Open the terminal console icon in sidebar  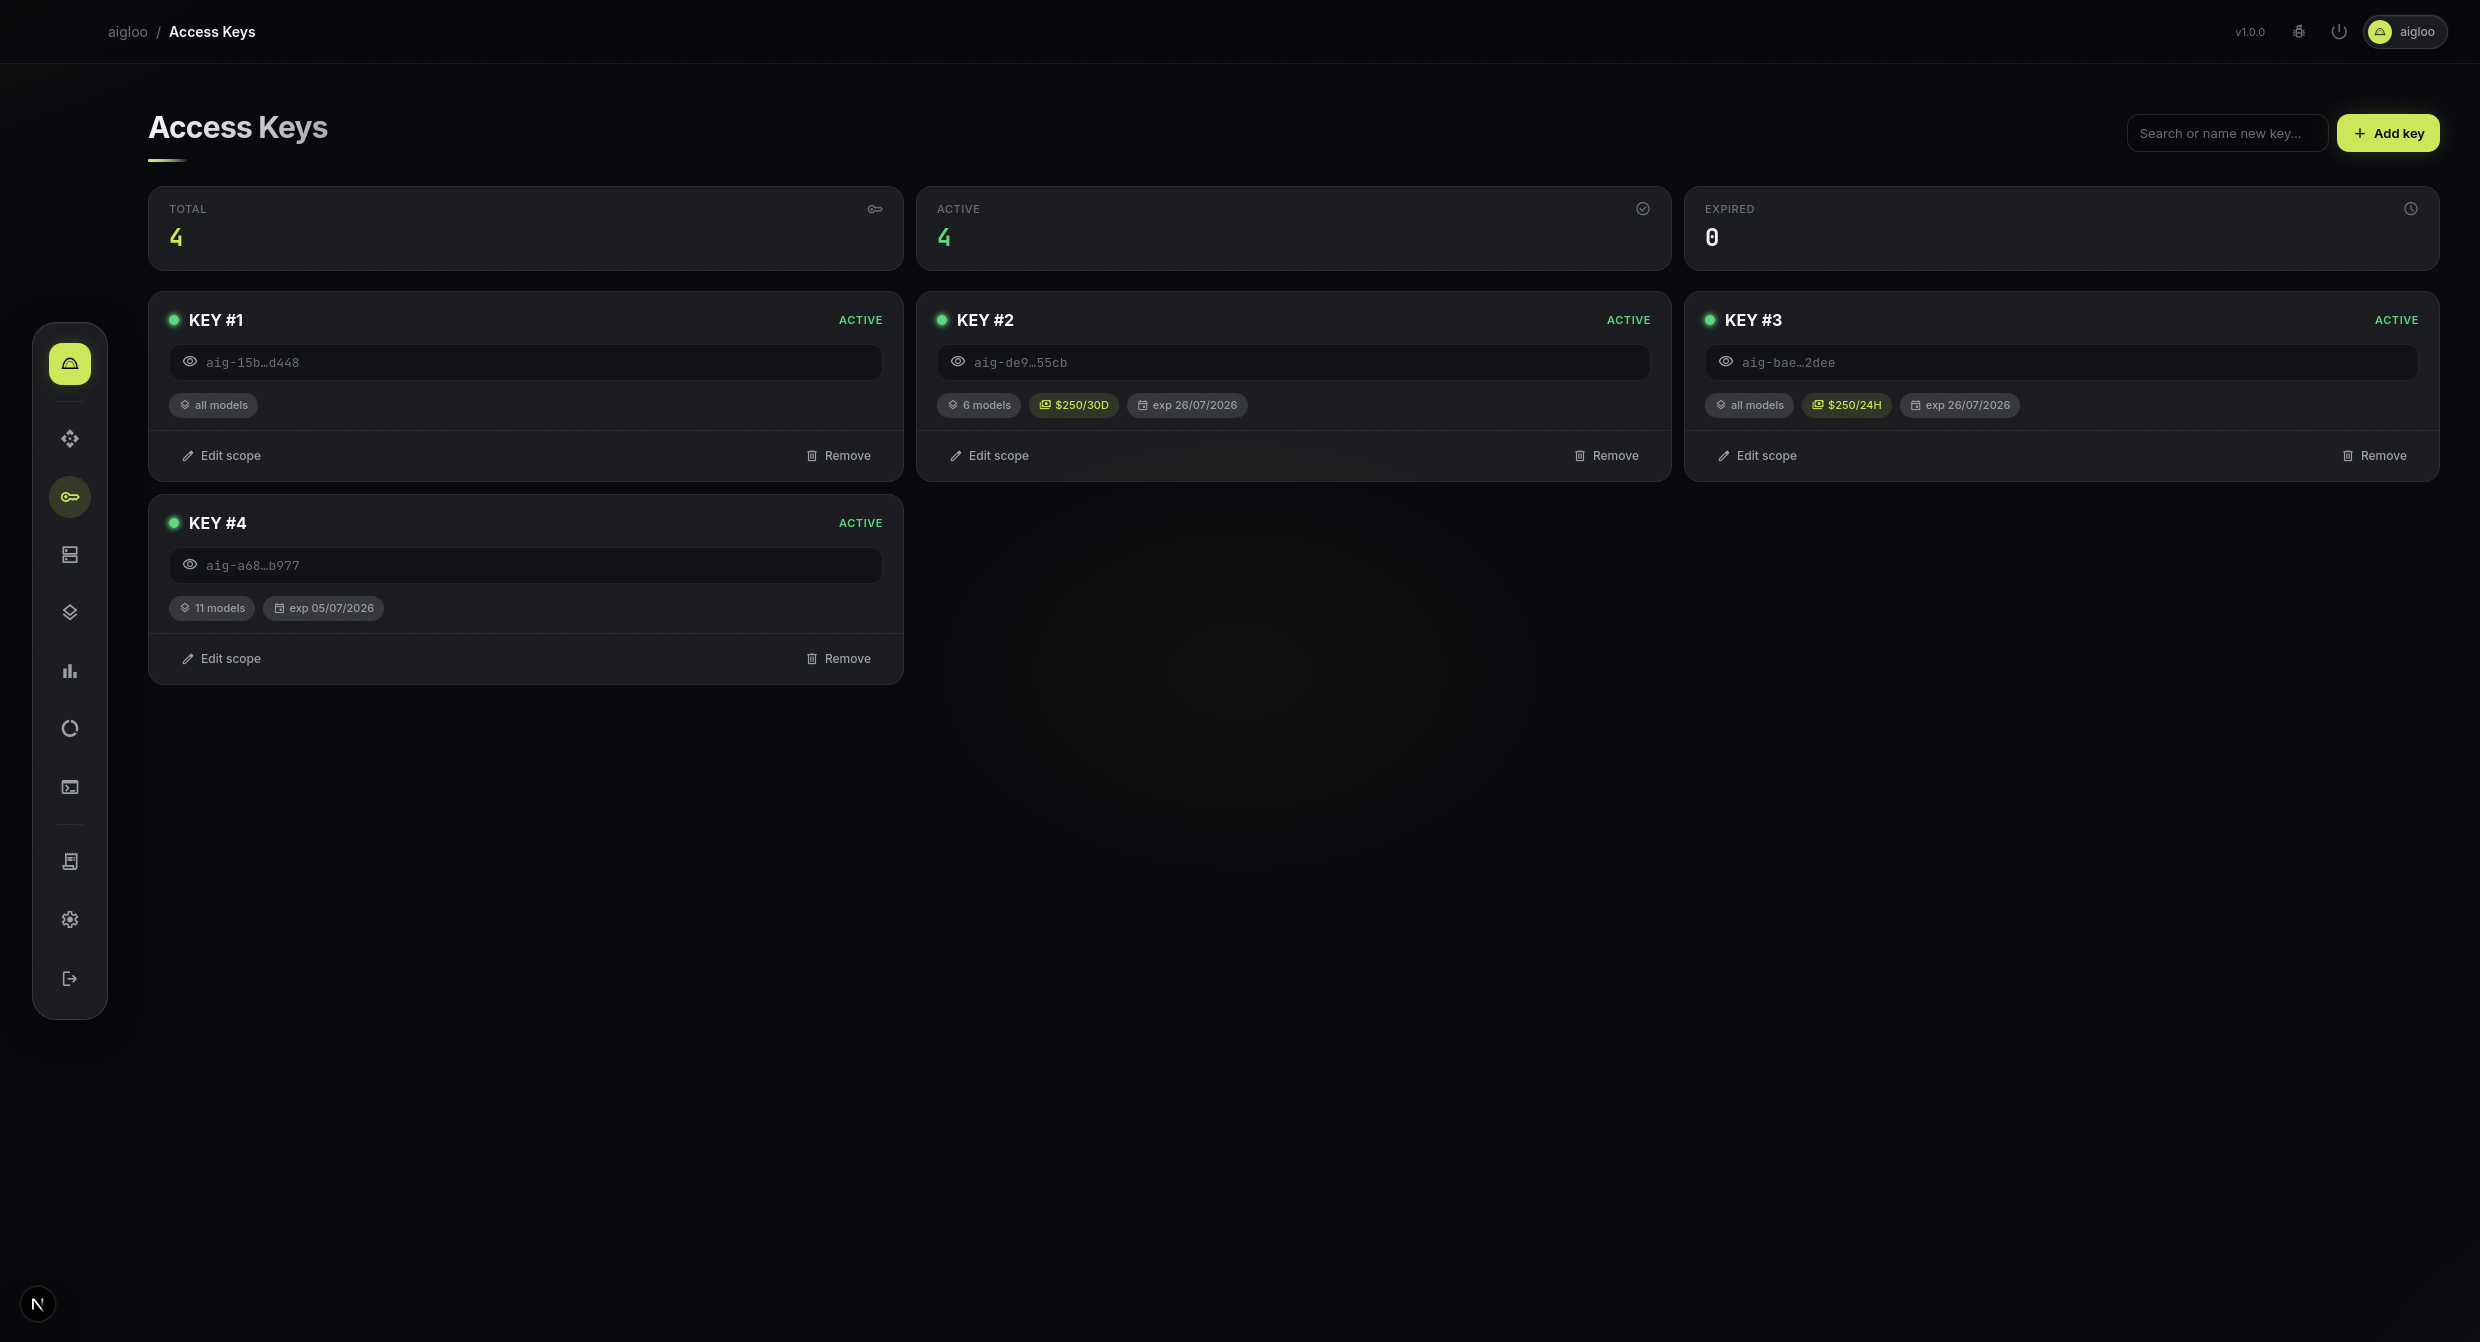[70, 787]
